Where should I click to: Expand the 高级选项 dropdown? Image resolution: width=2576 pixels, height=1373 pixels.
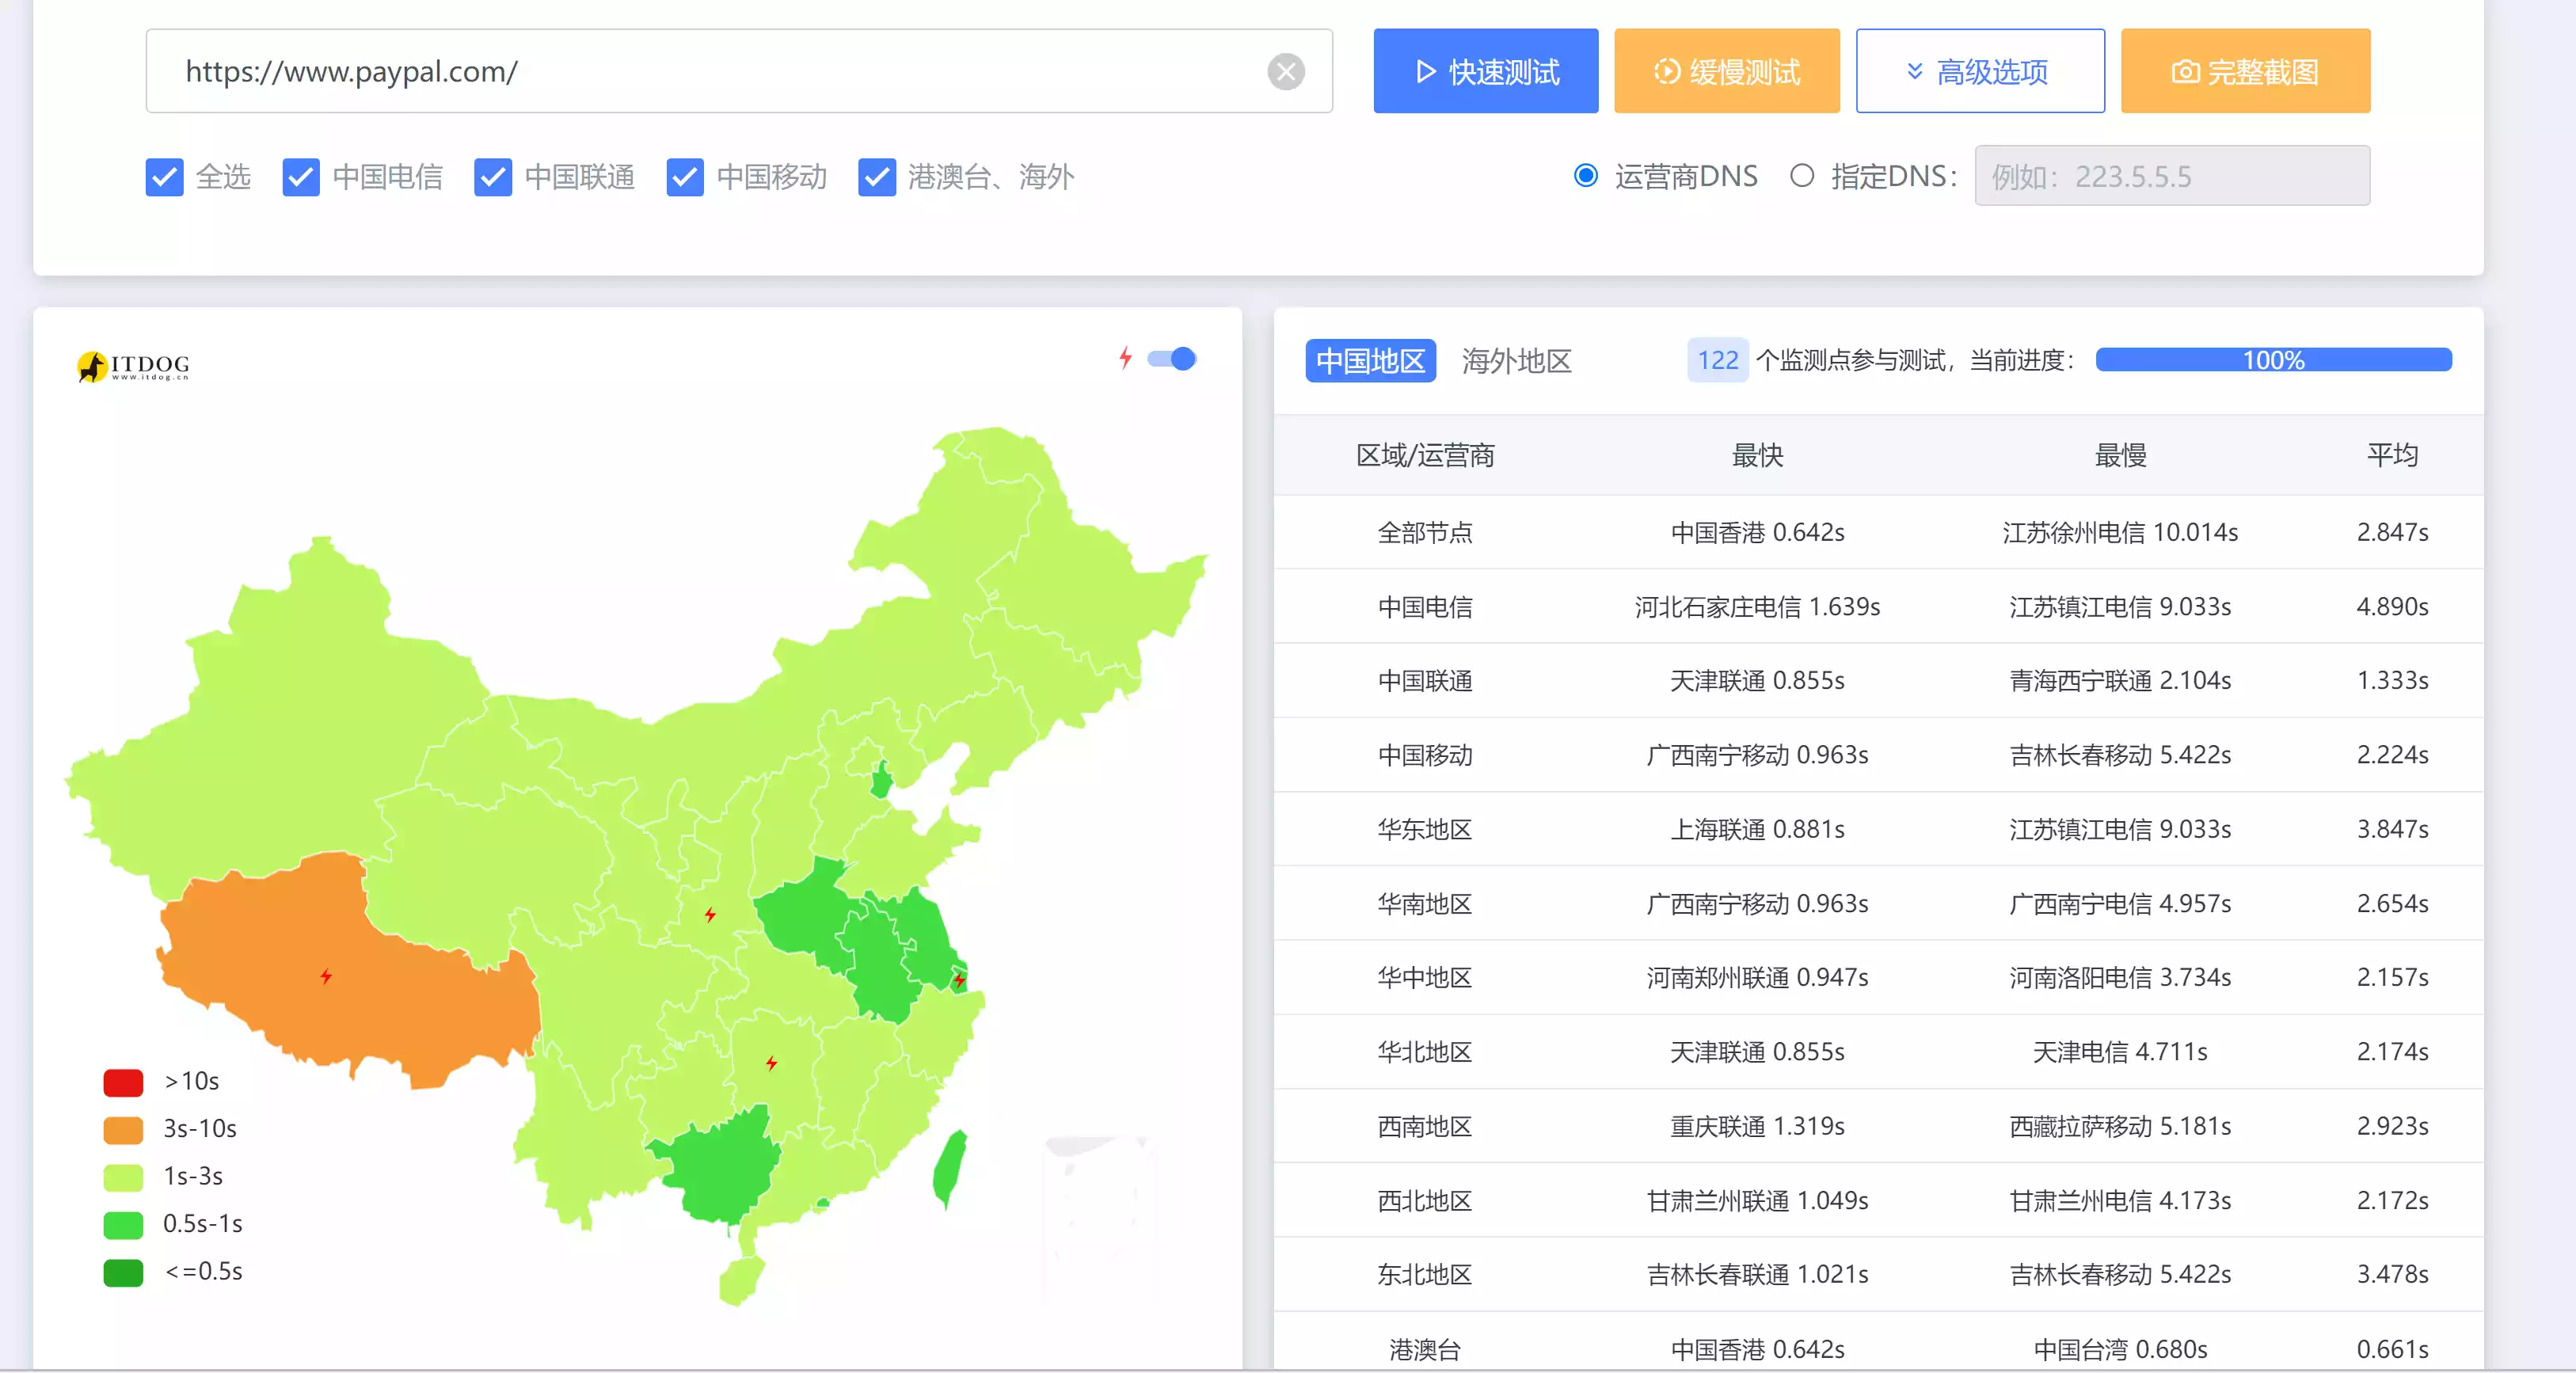pos(1980,71)
